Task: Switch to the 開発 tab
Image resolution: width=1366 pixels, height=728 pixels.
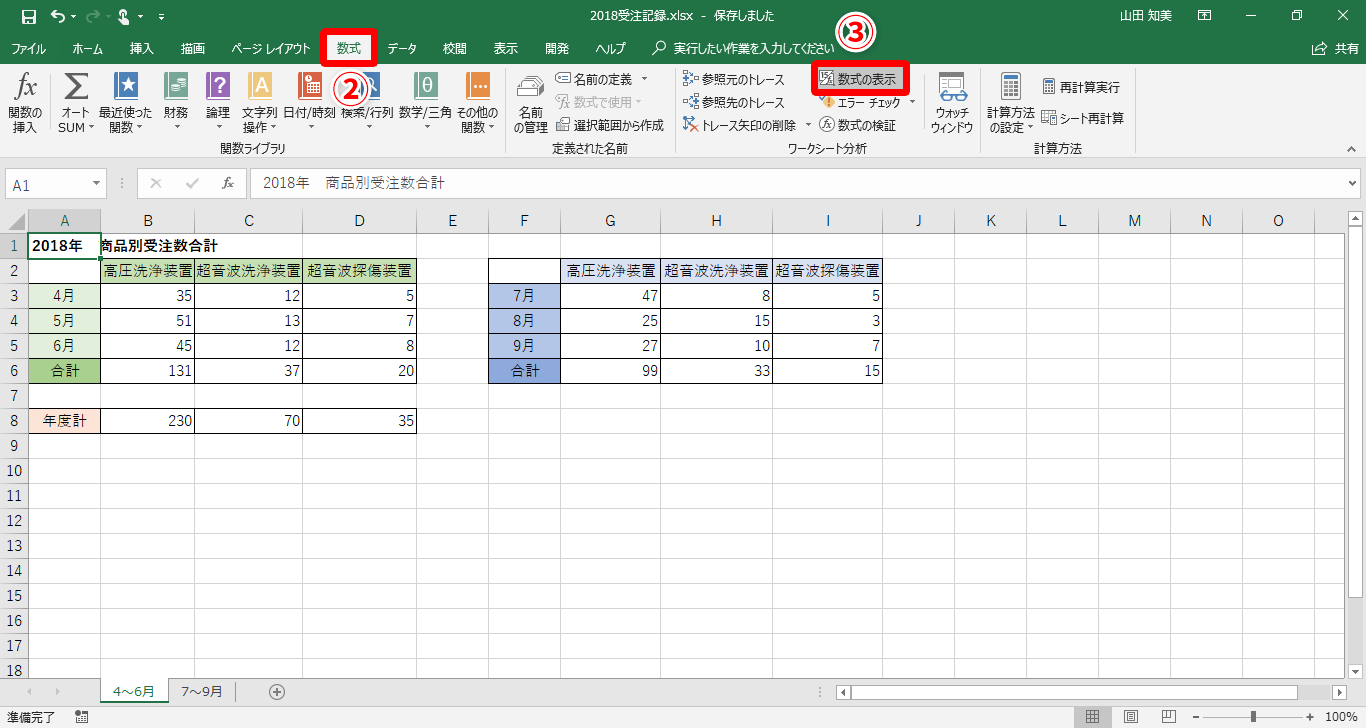Action: pos(557,48)
